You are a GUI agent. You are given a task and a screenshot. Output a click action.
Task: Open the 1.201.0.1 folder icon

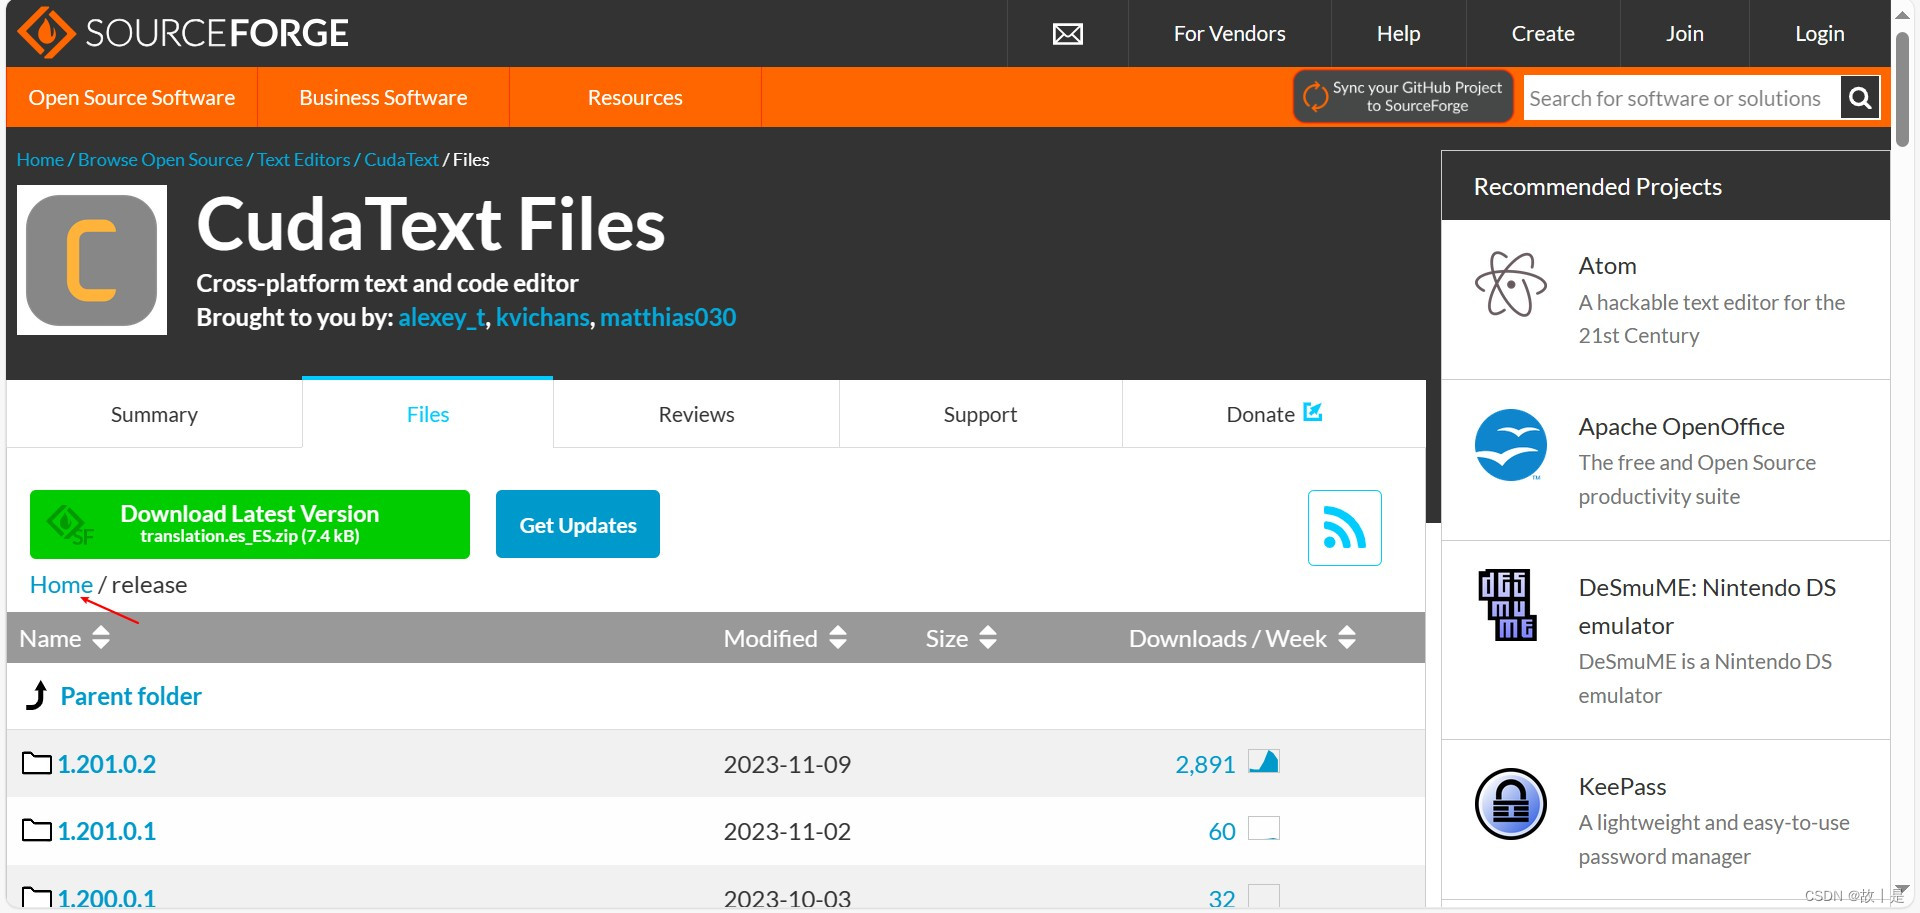(37, 831)
